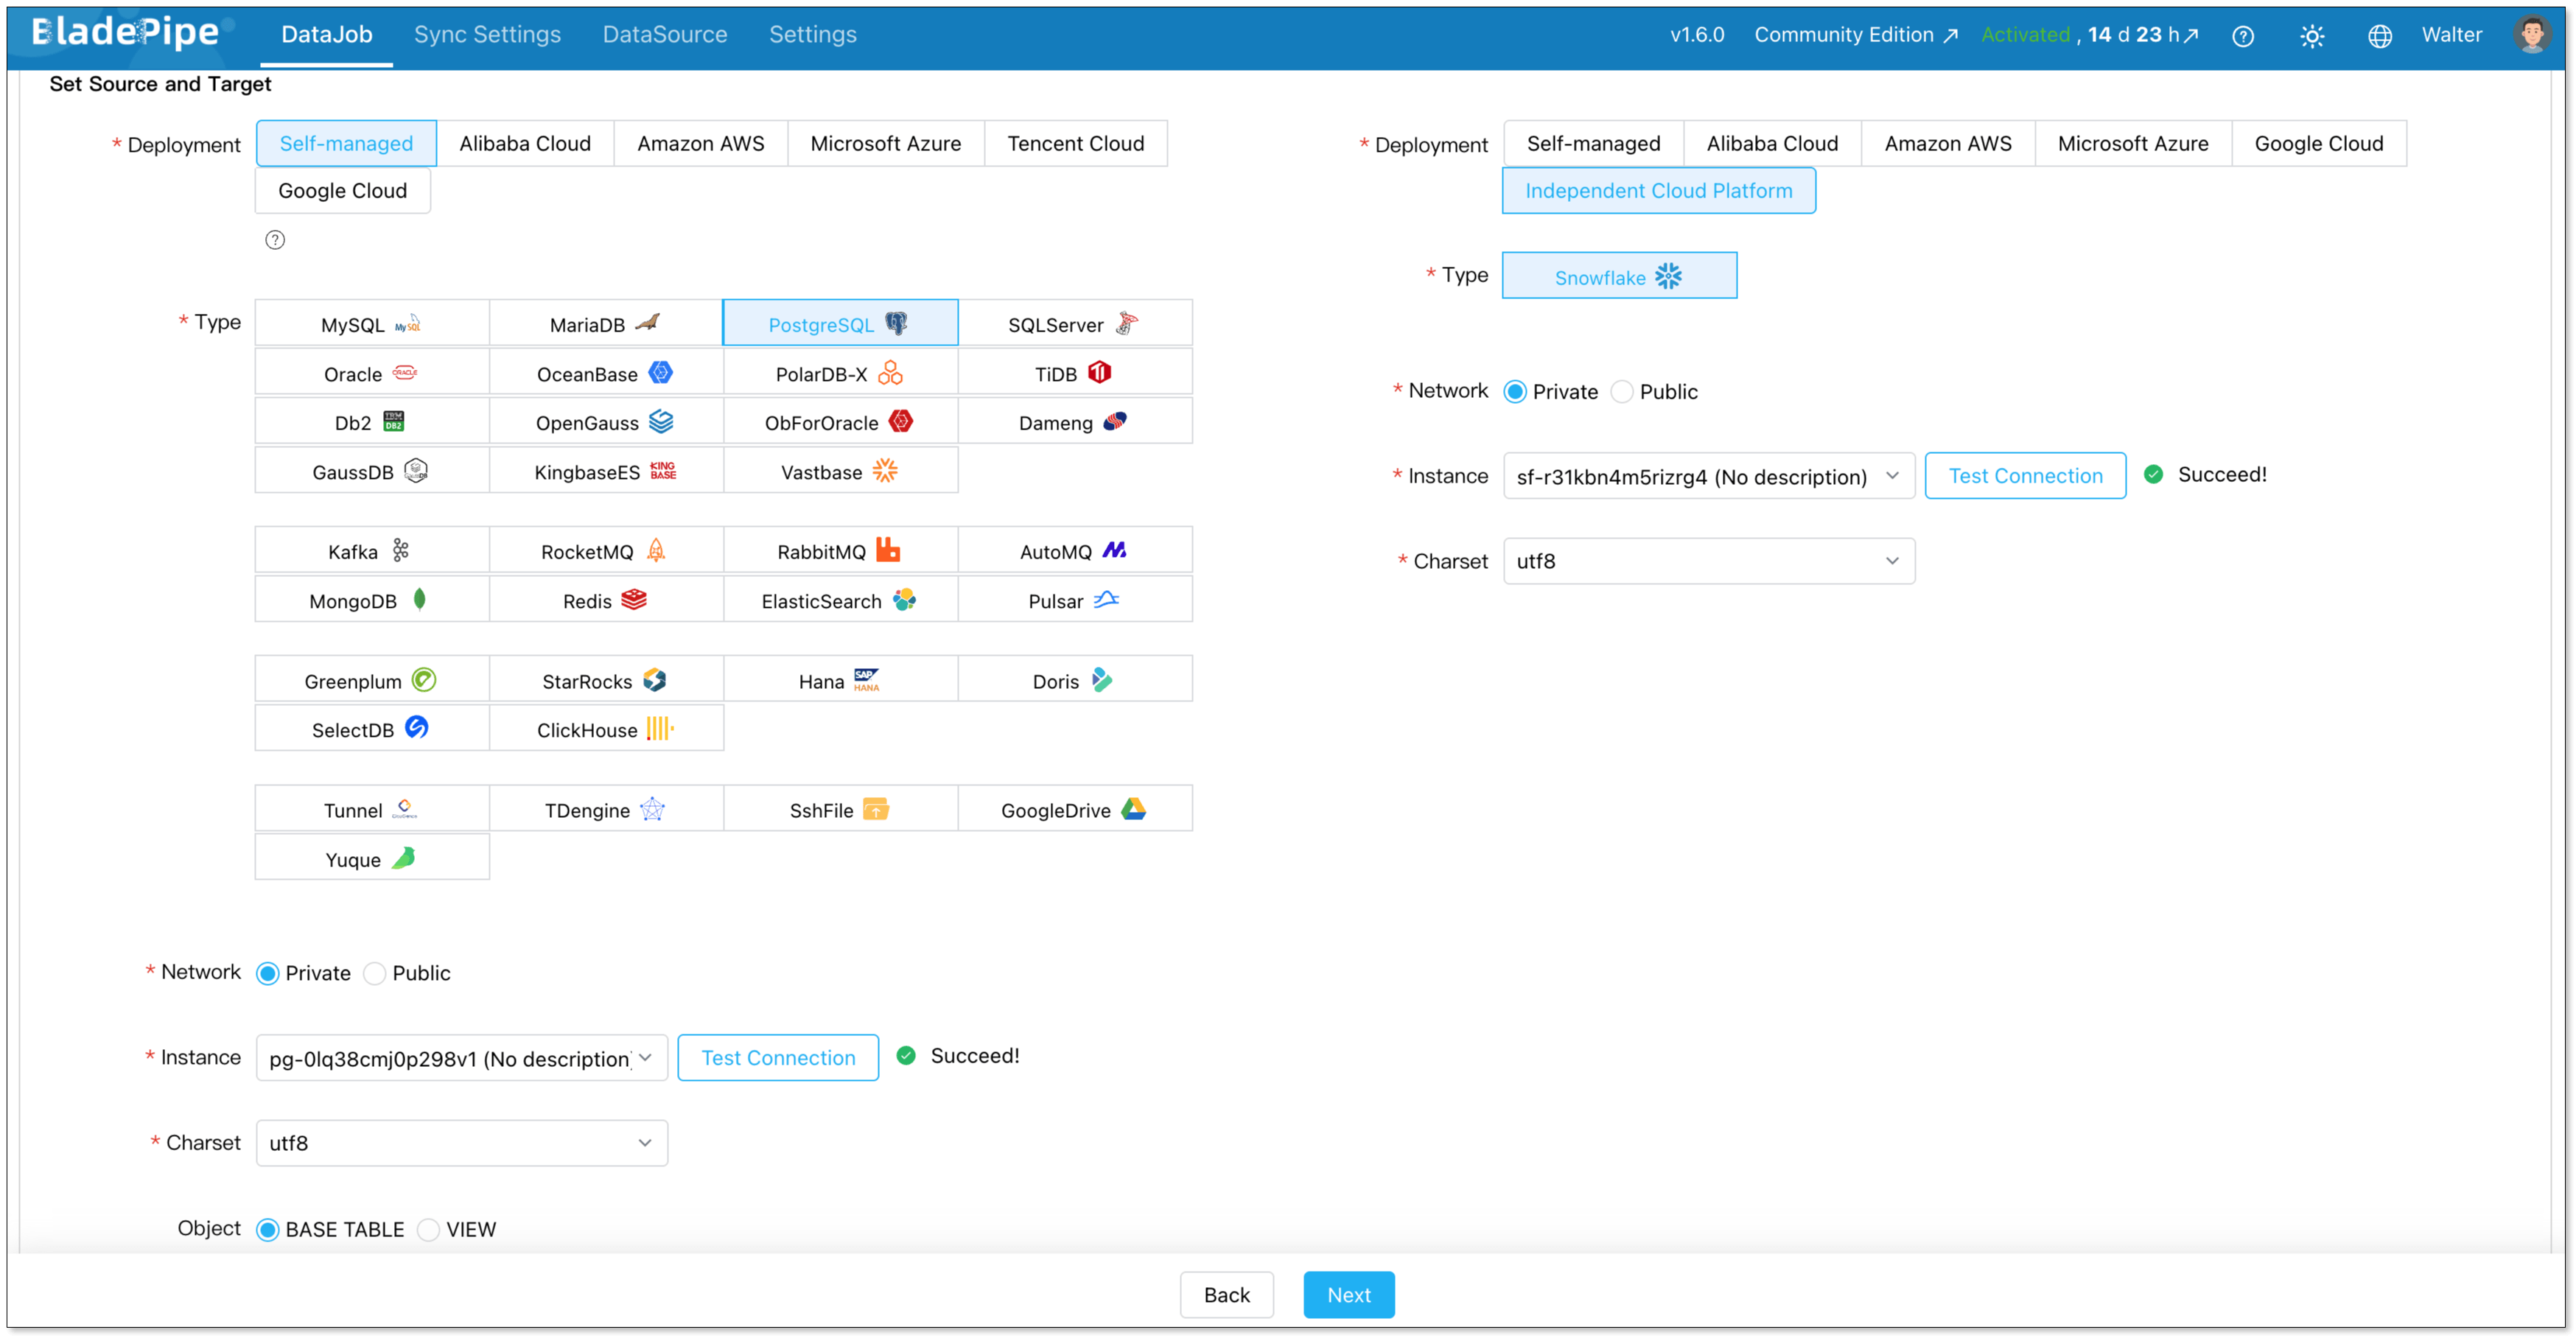2576x1338 pixels.
Task: Select GaussDB source type
Action: 372,471
